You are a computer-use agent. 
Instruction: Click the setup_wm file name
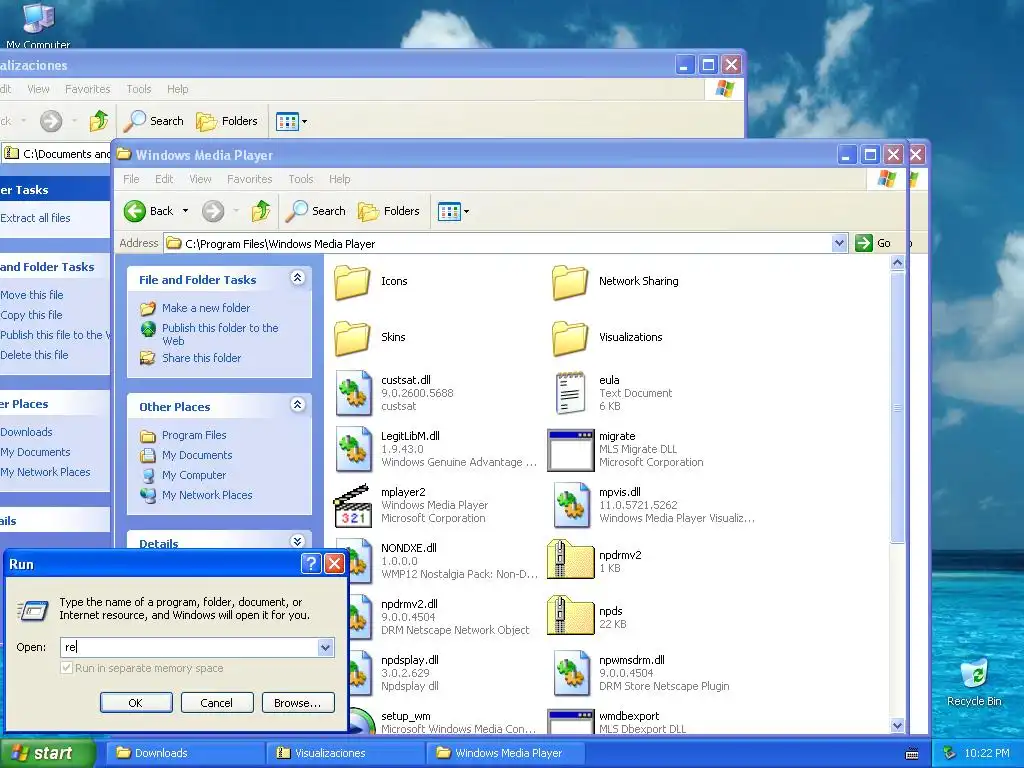406,716
